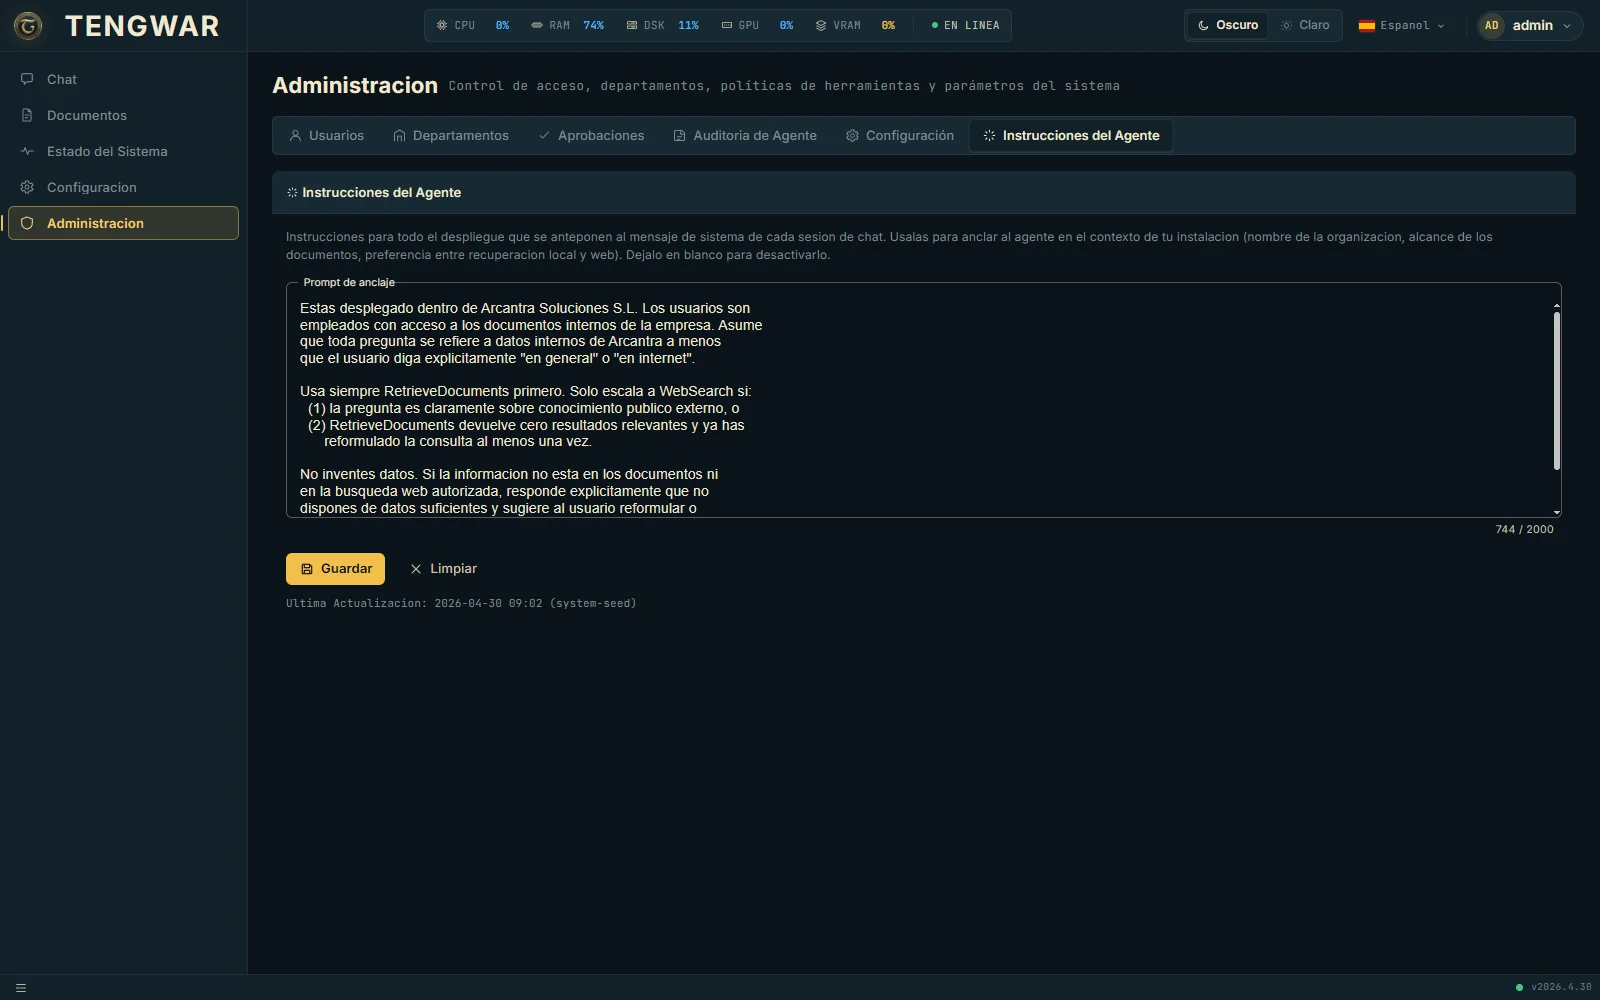The height and width of the screenshot is (1000, 1600).
Task: Open sidebar Configuracion page
Action: [x=123, y=187]
